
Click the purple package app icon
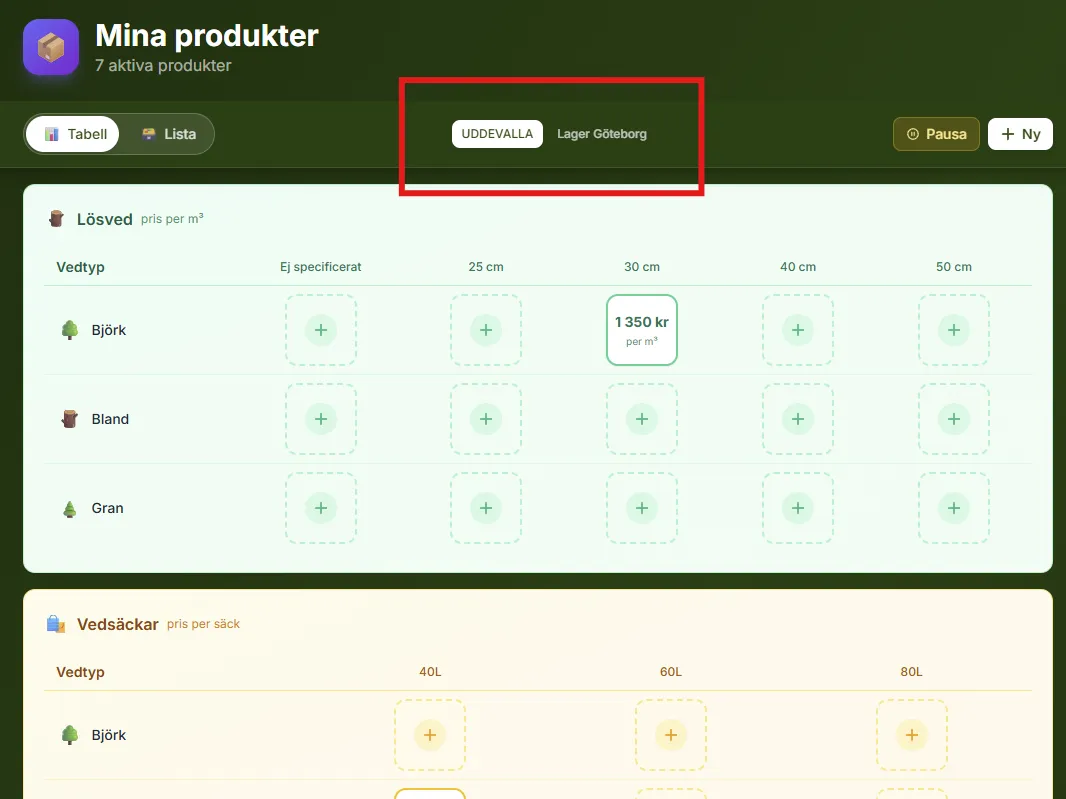pyautogui.click(x=51, y=47)
